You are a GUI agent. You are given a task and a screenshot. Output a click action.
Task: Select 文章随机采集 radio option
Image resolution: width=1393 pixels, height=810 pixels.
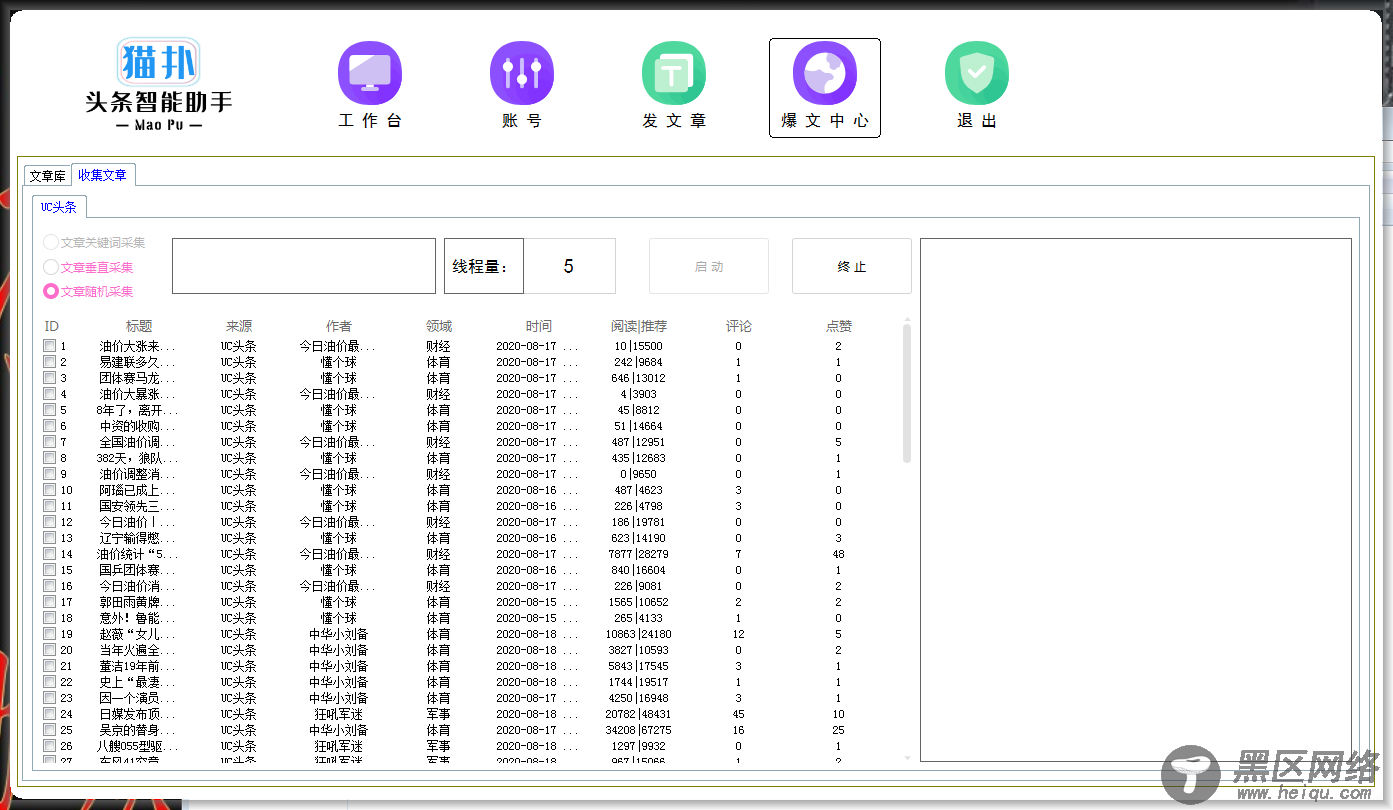pyautogui.click(x=89, y=291)
